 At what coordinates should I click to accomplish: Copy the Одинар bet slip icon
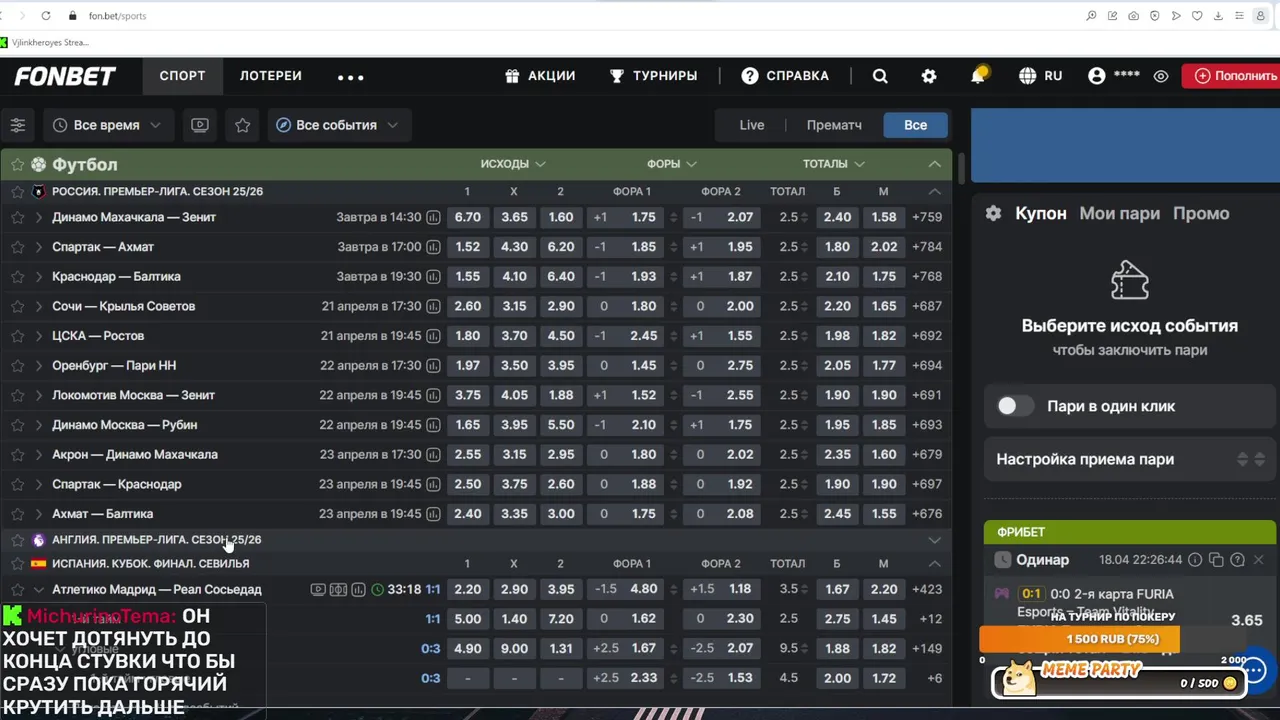tap(1216, 560)
